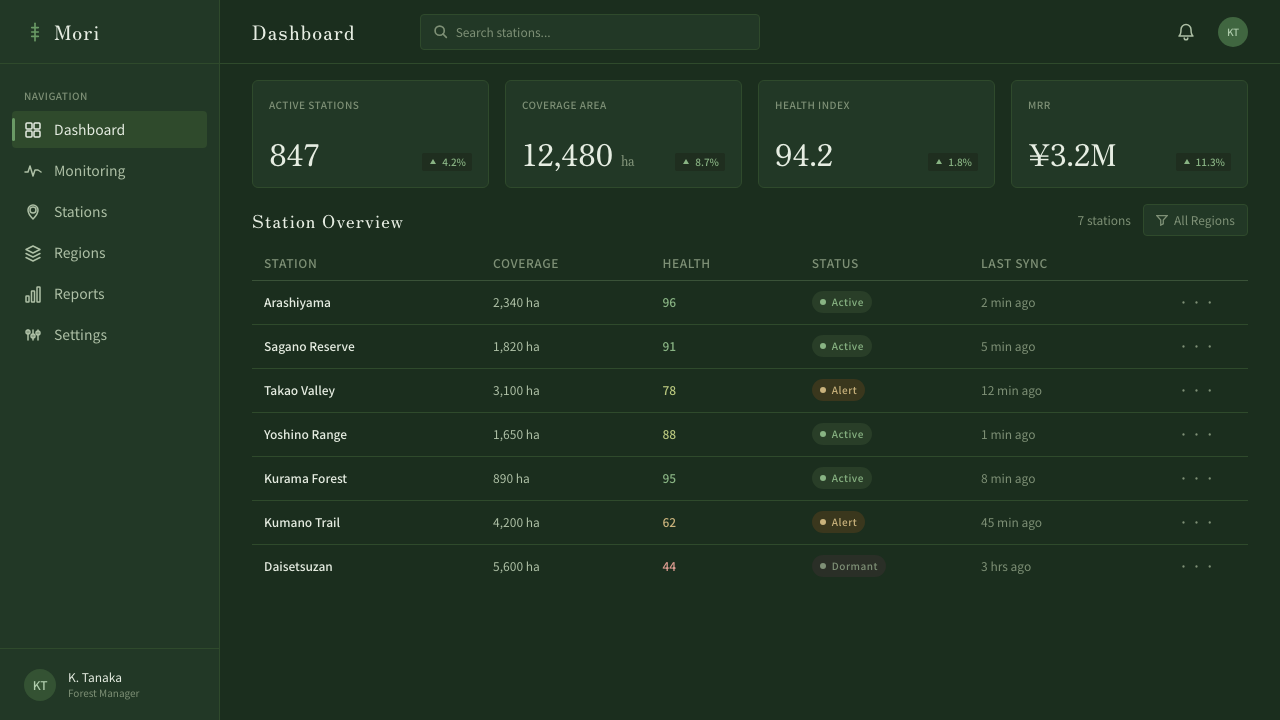Open the Sagano Reserve station name
The height and width of the screenshot is (720, 1280).
coord(309,346)
